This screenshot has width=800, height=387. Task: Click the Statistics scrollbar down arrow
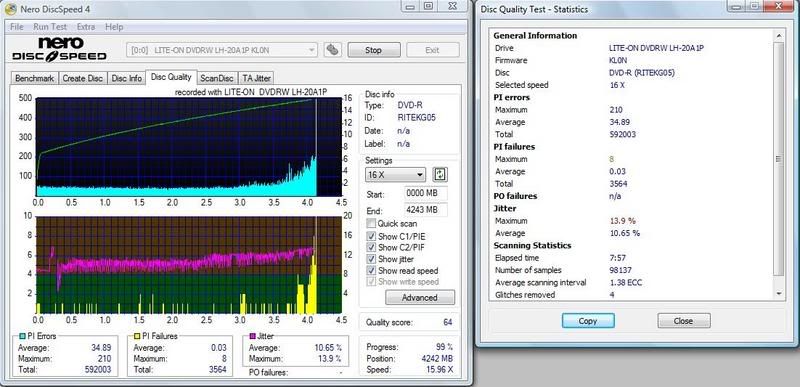pos(778,293)
